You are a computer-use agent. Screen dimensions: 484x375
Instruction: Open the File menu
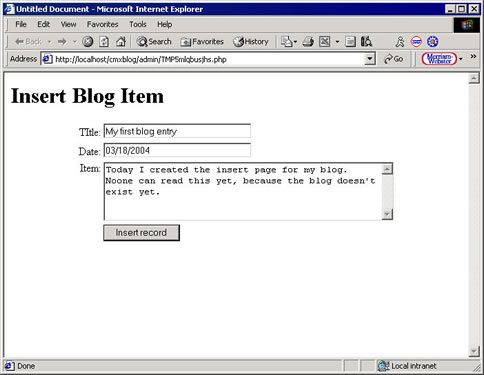21,24
